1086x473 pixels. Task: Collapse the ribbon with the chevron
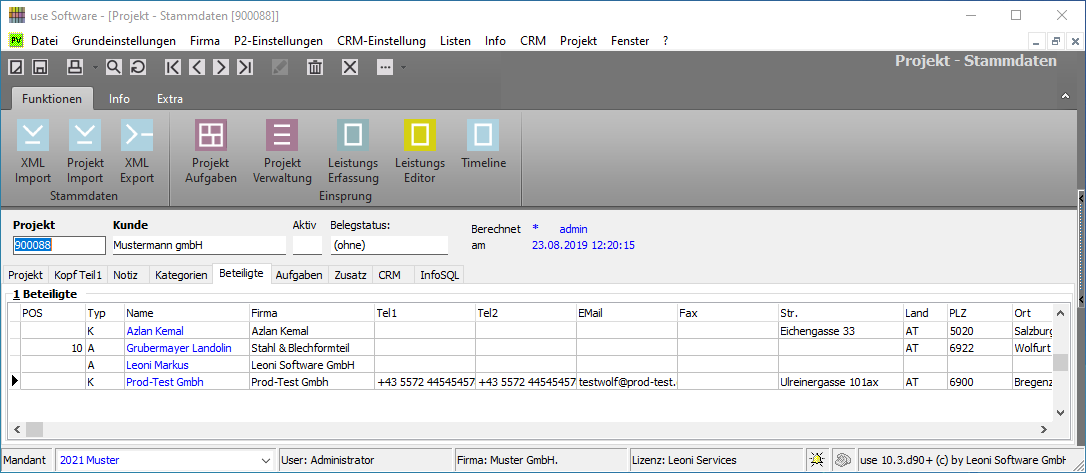(x=1064, y=97)
